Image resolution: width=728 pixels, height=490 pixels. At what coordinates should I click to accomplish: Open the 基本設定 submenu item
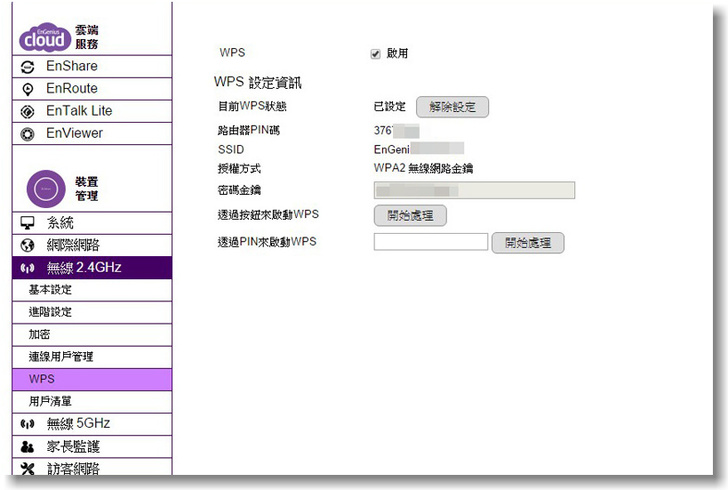(50, 290)
